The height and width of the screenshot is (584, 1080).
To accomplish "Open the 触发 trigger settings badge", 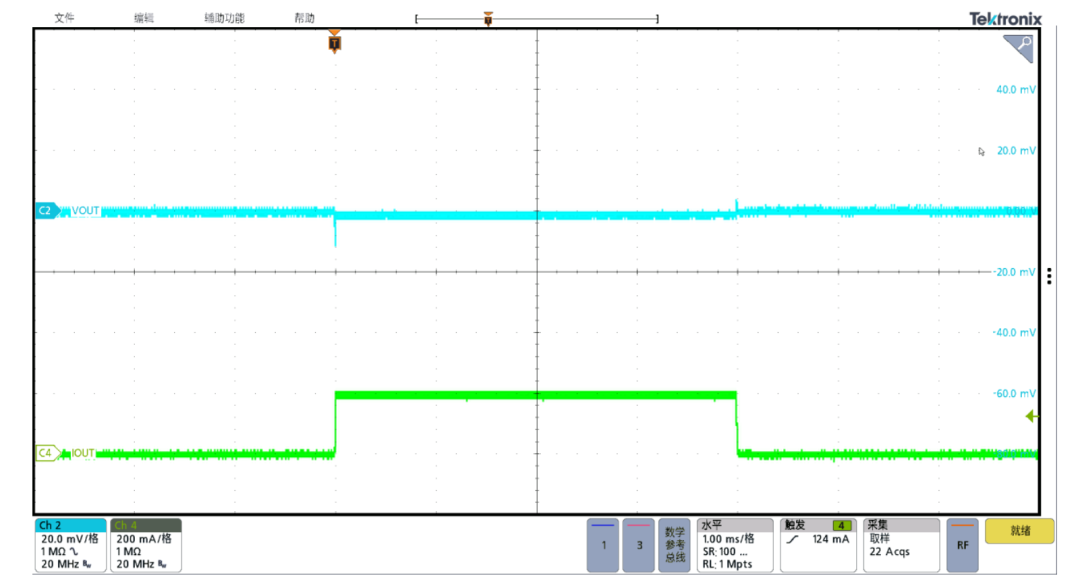I will click(x=817, y=545).
